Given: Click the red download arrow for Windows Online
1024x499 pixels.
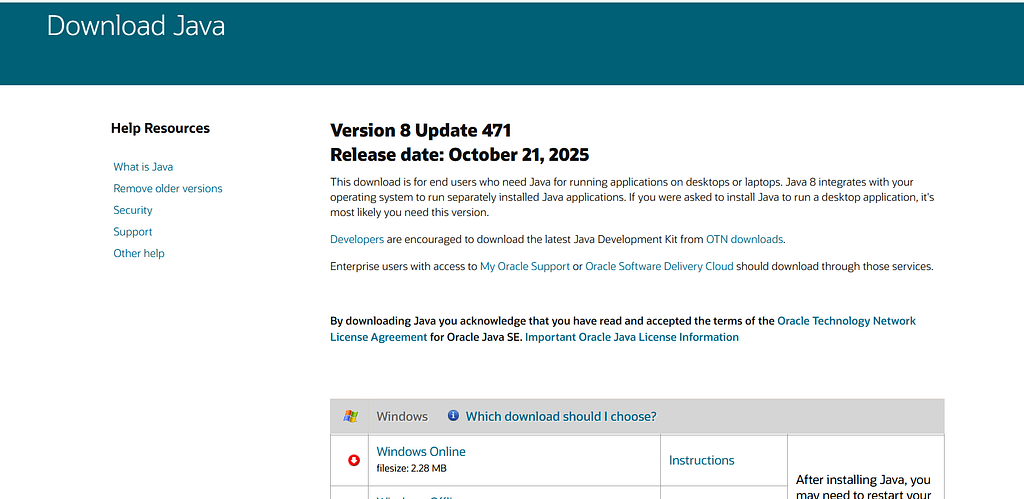Looking at the screenshot, I should 354,460.
